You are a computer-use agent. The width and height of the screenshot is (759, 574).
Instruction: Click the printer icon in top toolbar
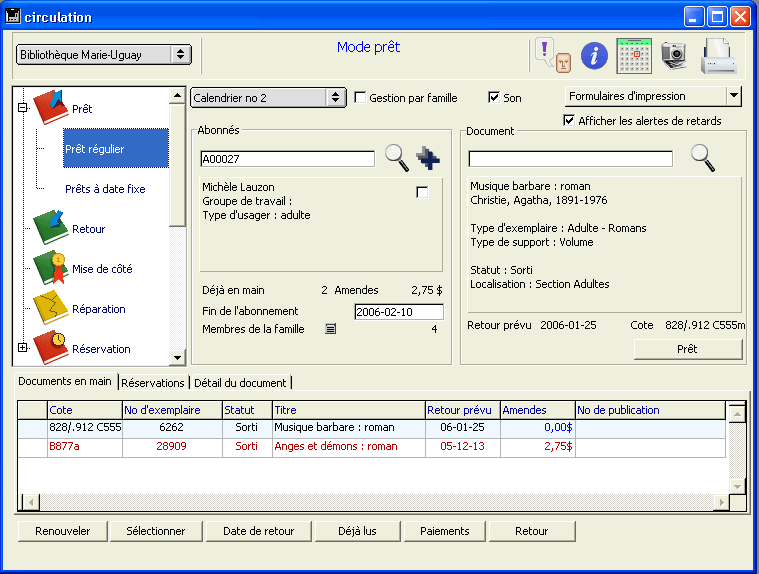[x=718, y=55]
